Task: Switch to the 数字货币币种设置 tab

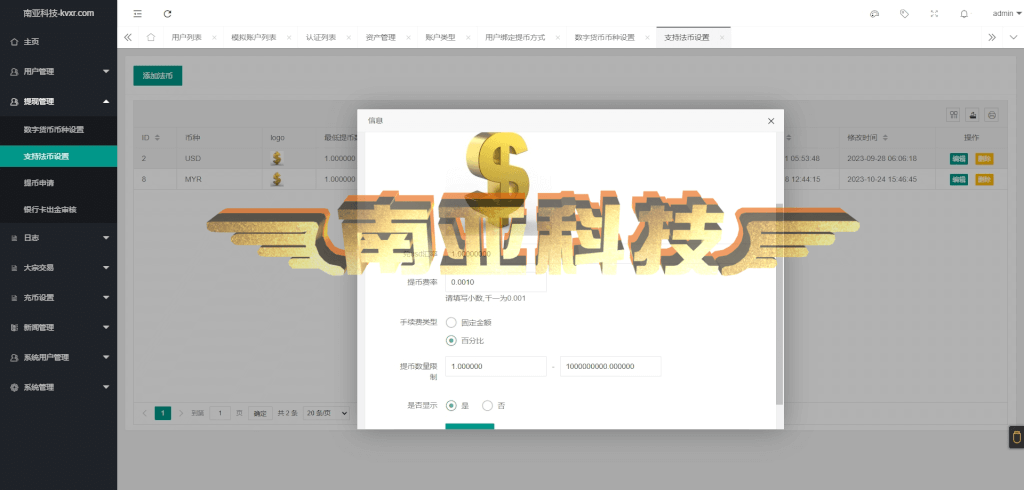Action: [605, 38]
